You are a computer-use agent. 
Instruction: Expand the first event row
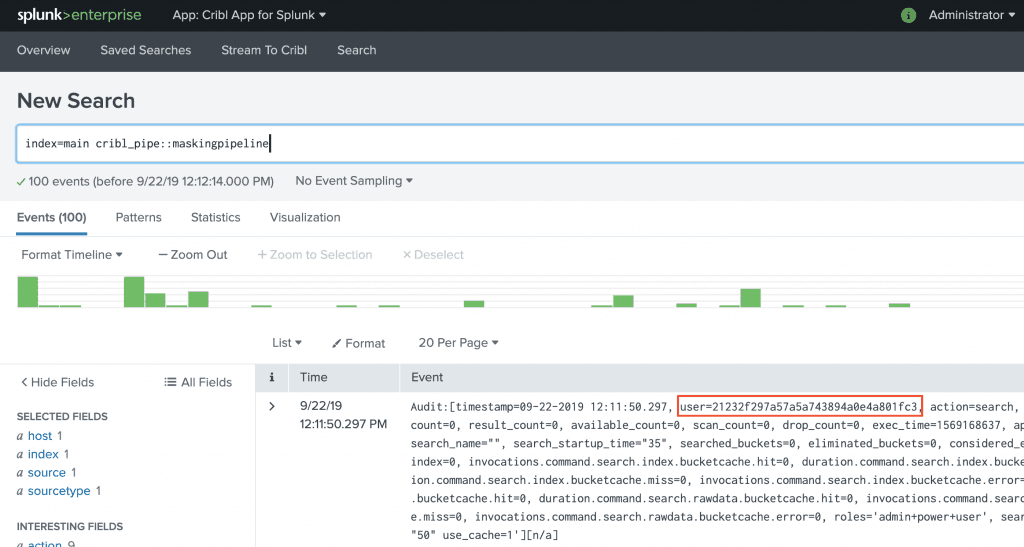(x=271, y=406)
